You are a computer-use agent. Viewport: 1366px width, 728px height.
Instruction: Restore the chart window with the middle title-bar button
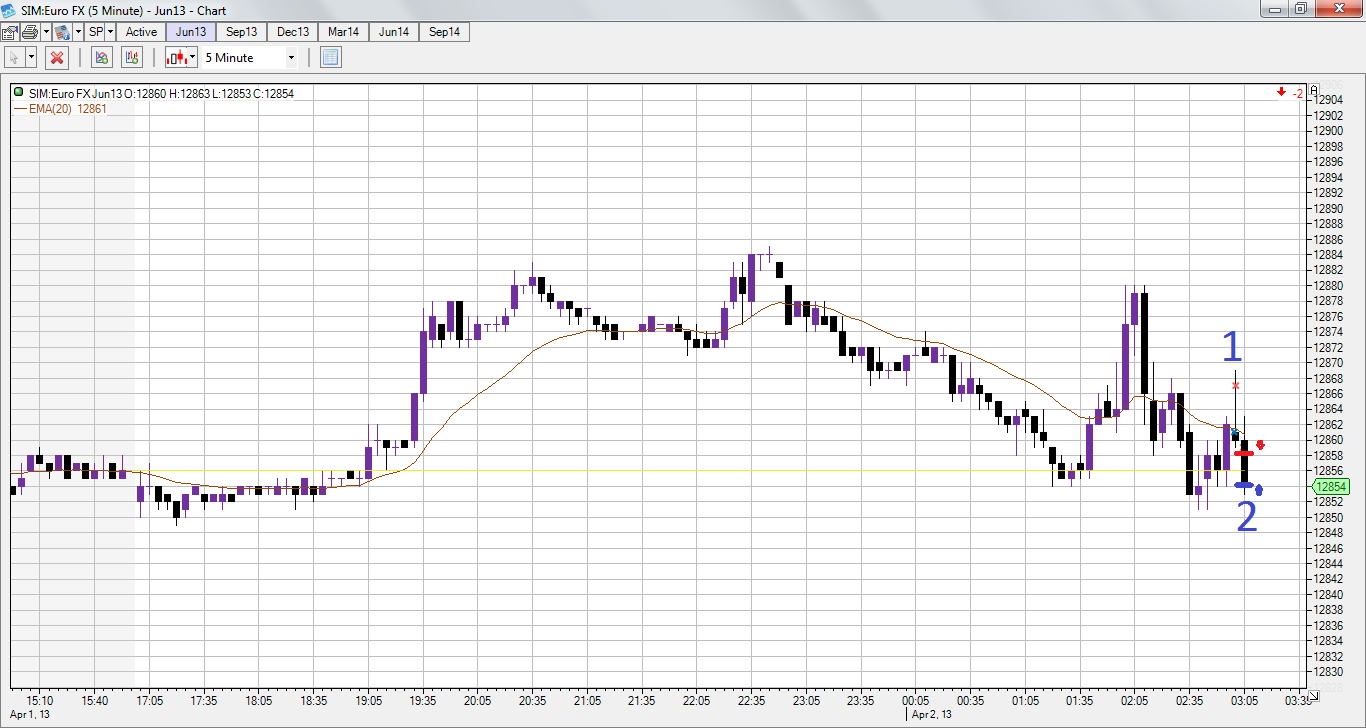1300,9
